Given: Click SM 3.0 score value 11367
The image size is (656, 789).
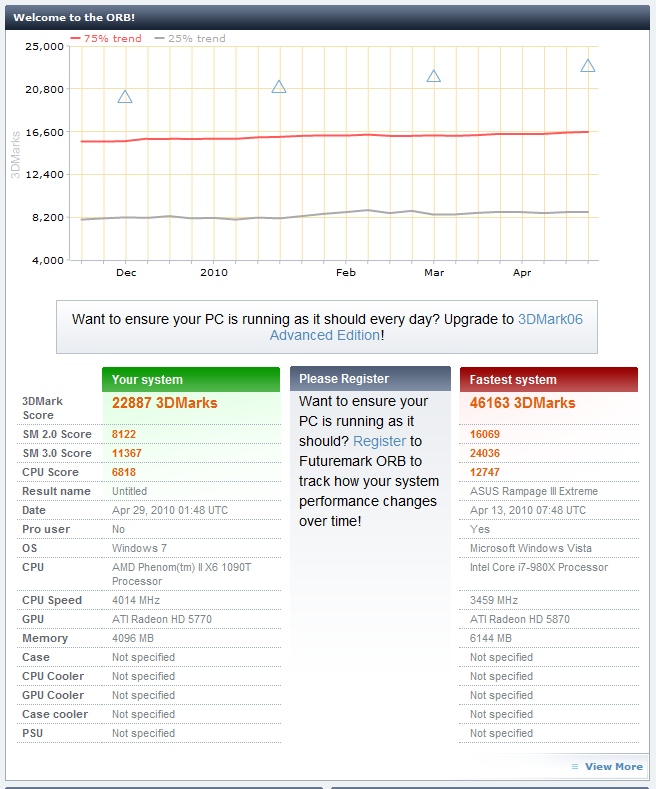Looking at the screenshot, I should click(x=127, y=453).
